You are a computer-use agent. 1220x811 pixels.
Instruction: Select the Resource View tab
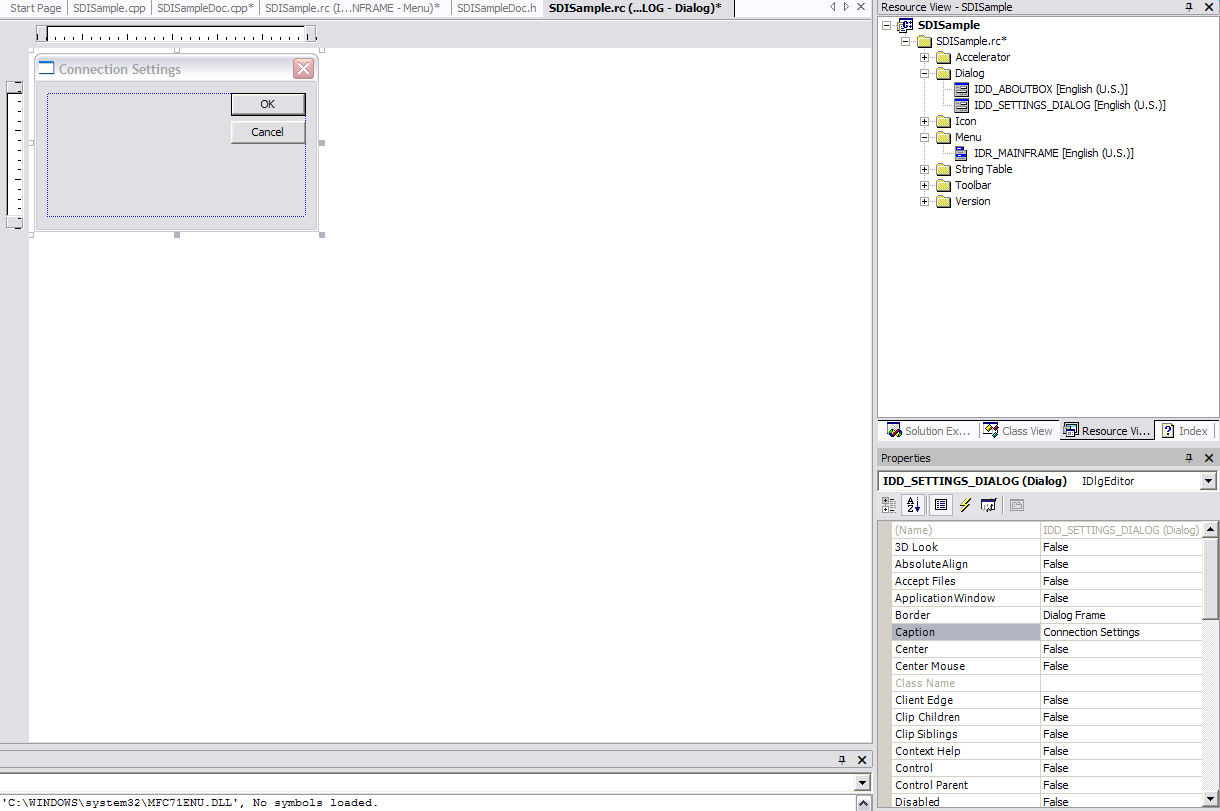(1107, 431)
